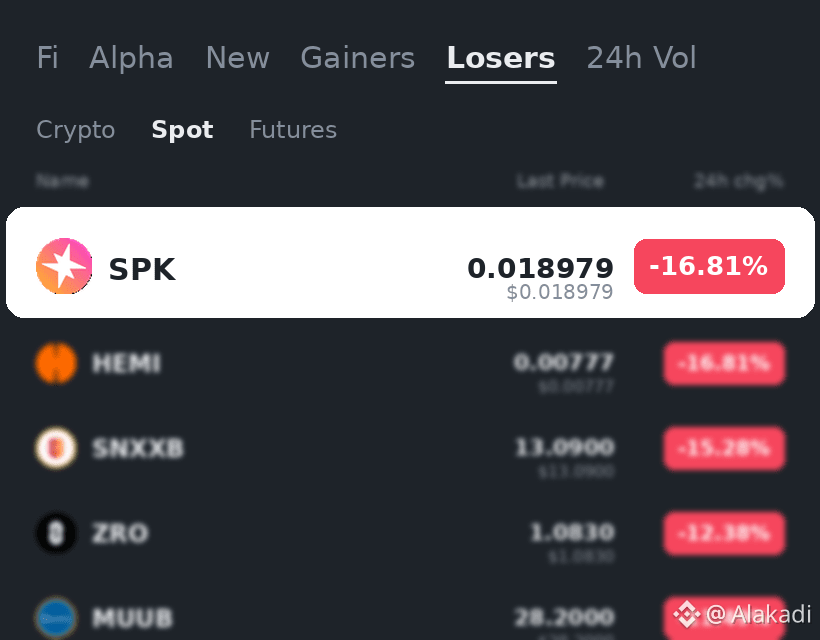Click the SPK star coin icon
820x640 pixels.
coord(64,266)
